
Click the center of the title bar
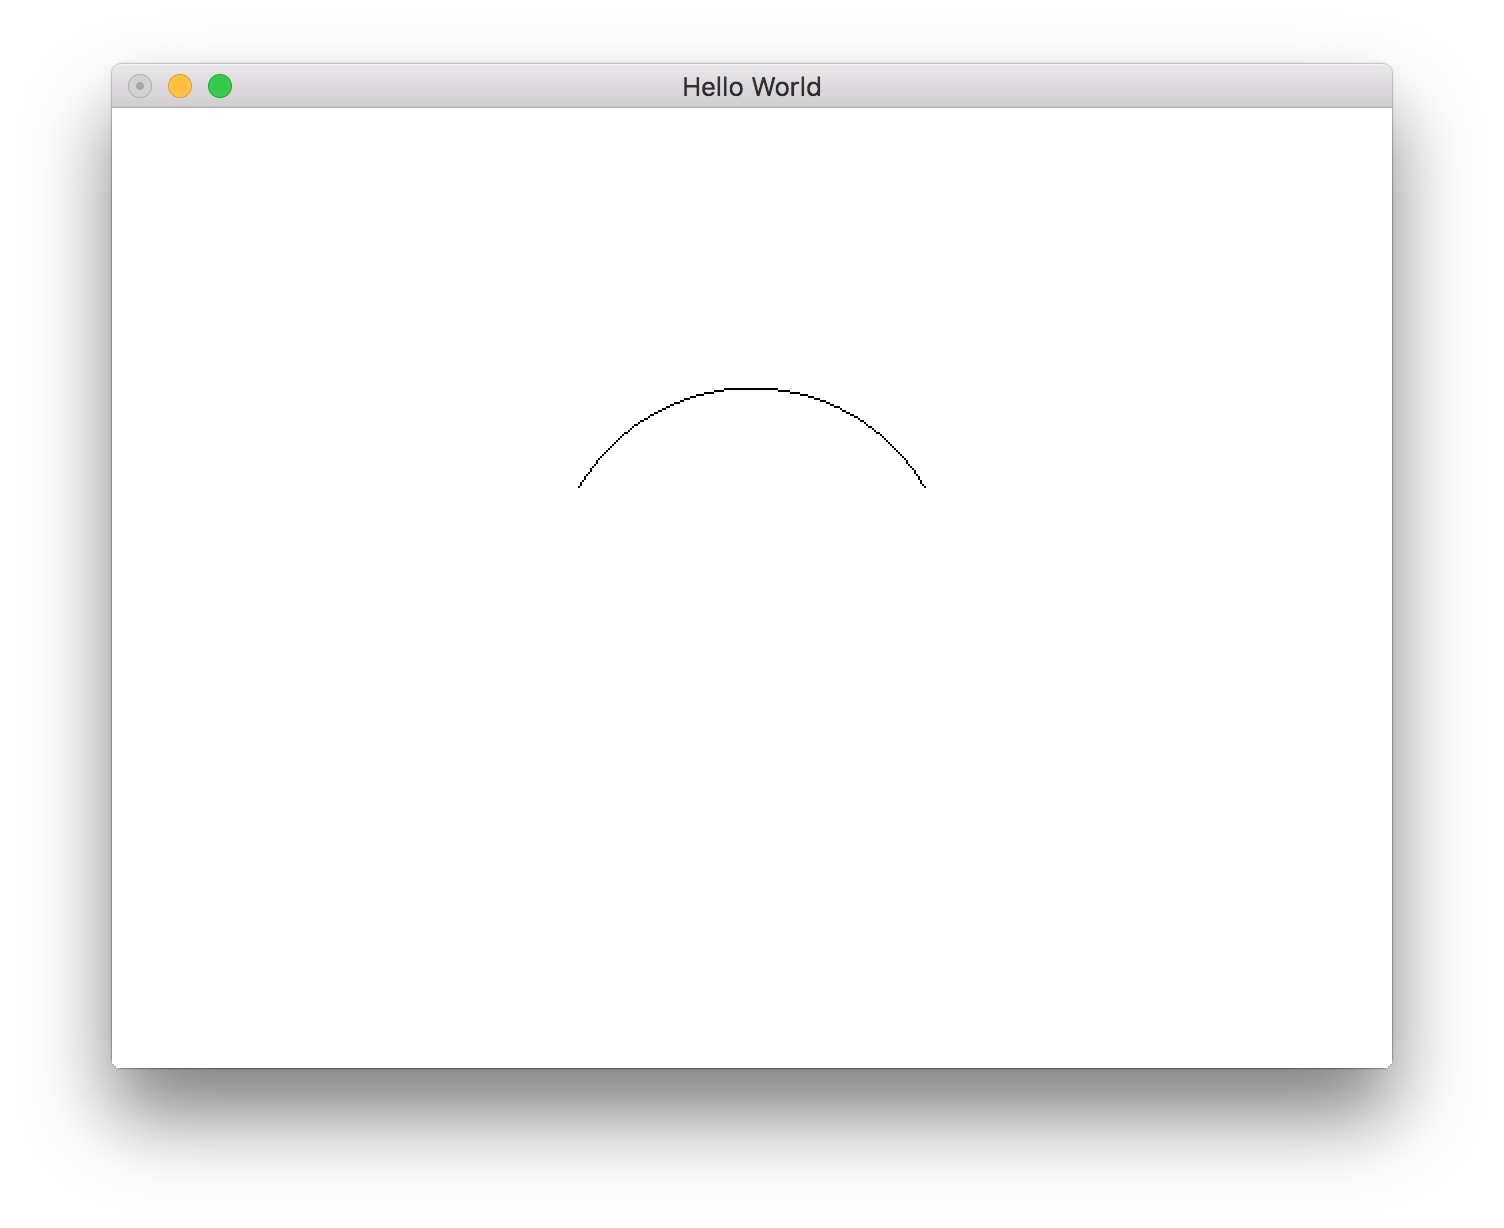click(x=751, y=87)
